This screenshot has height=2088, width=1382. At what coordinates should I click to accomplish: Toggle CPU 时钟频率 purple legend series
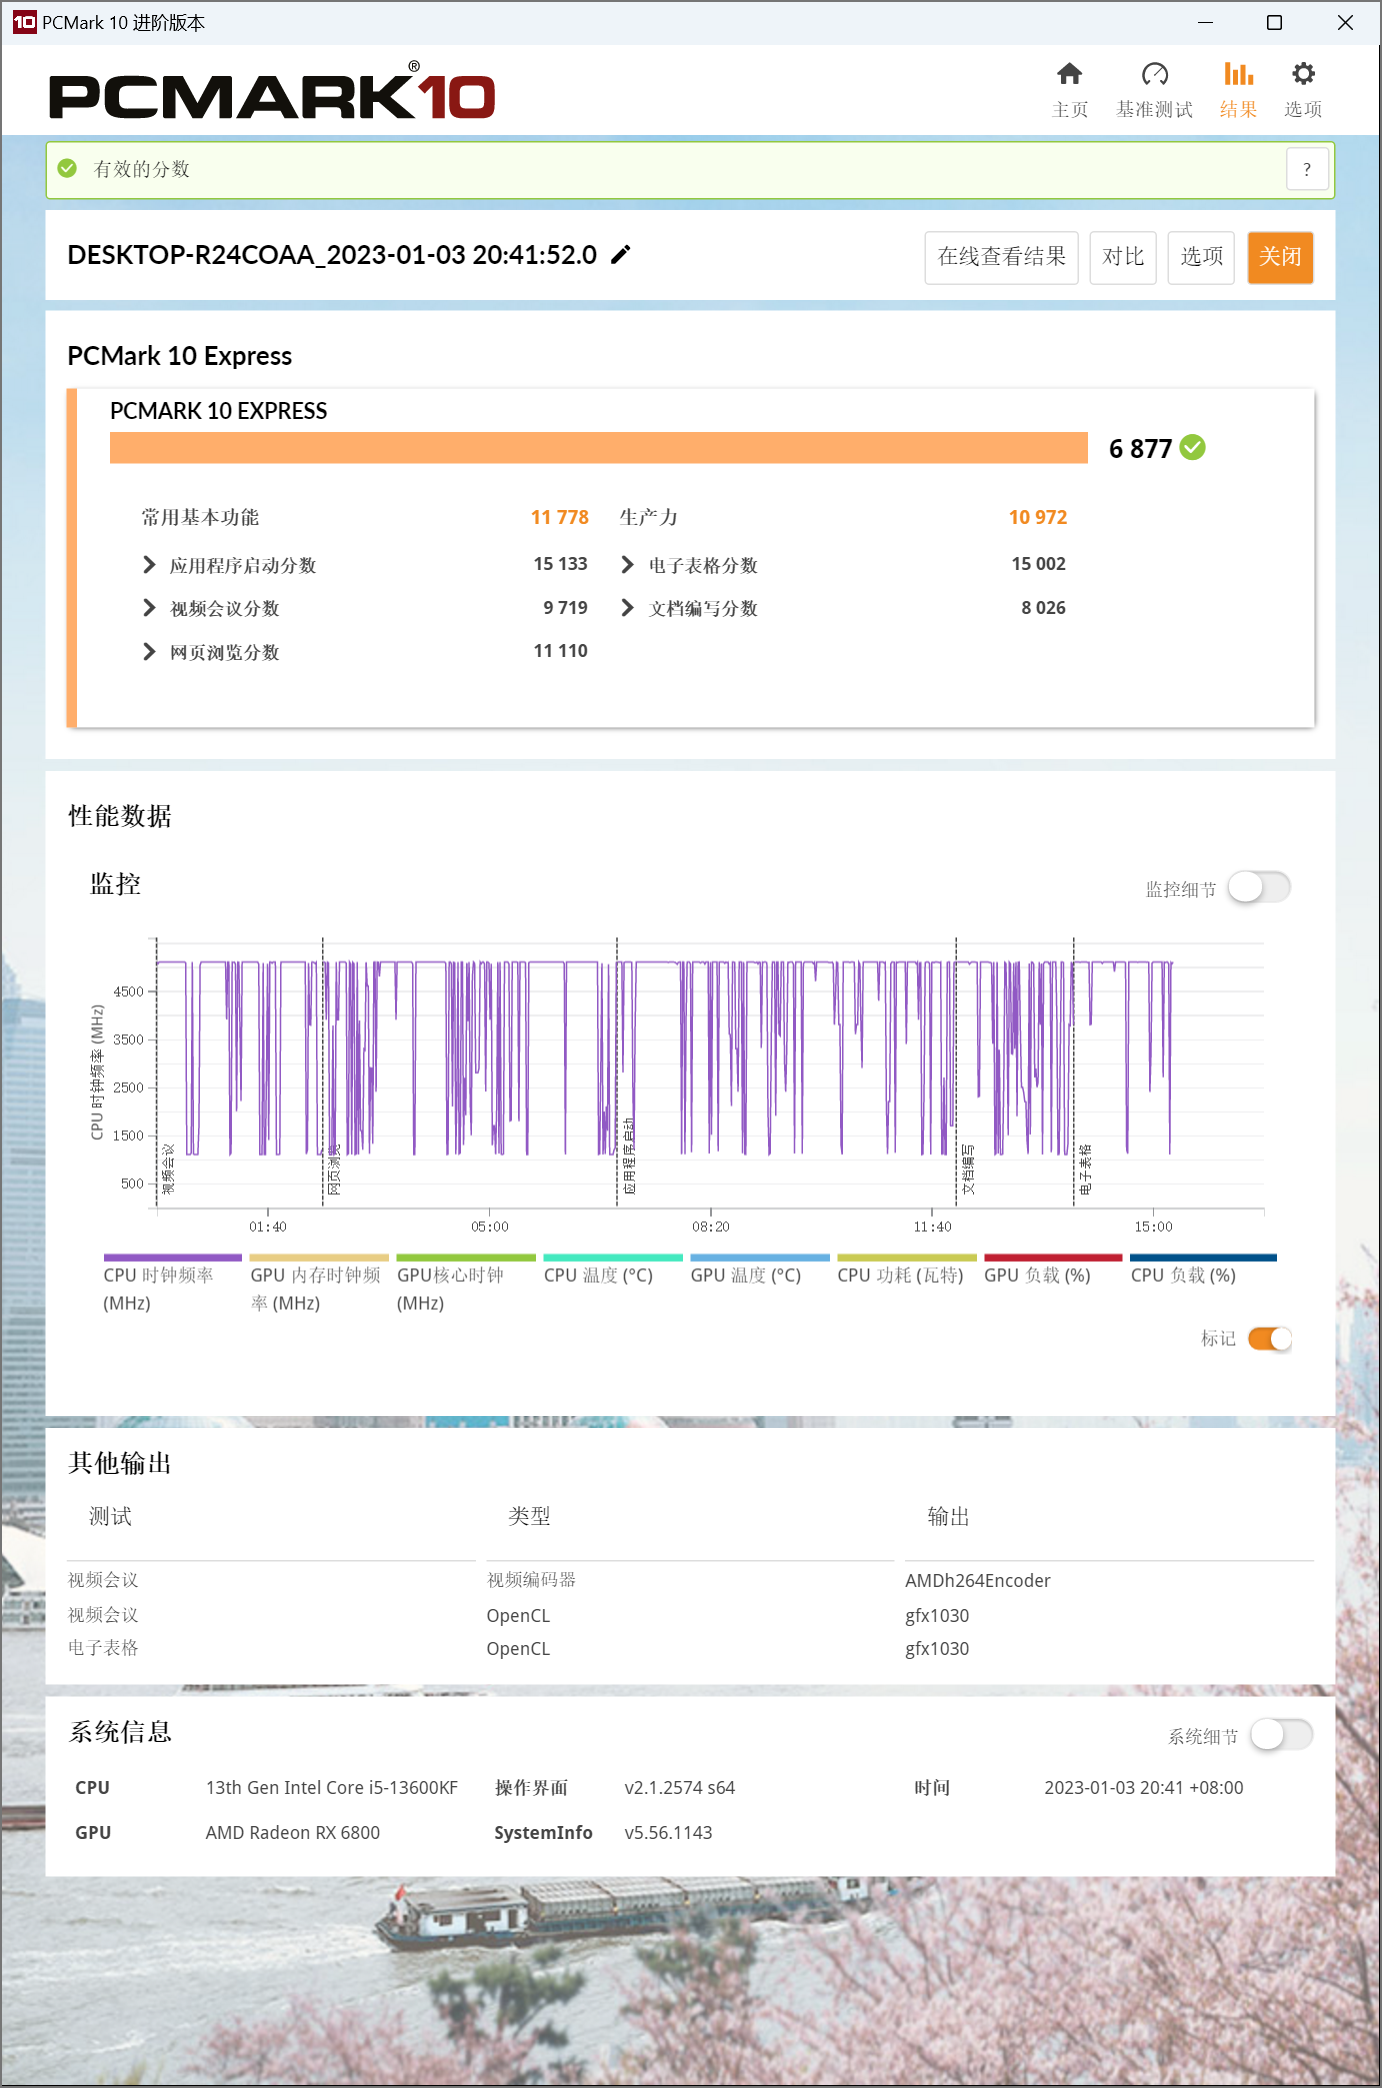172,1284
